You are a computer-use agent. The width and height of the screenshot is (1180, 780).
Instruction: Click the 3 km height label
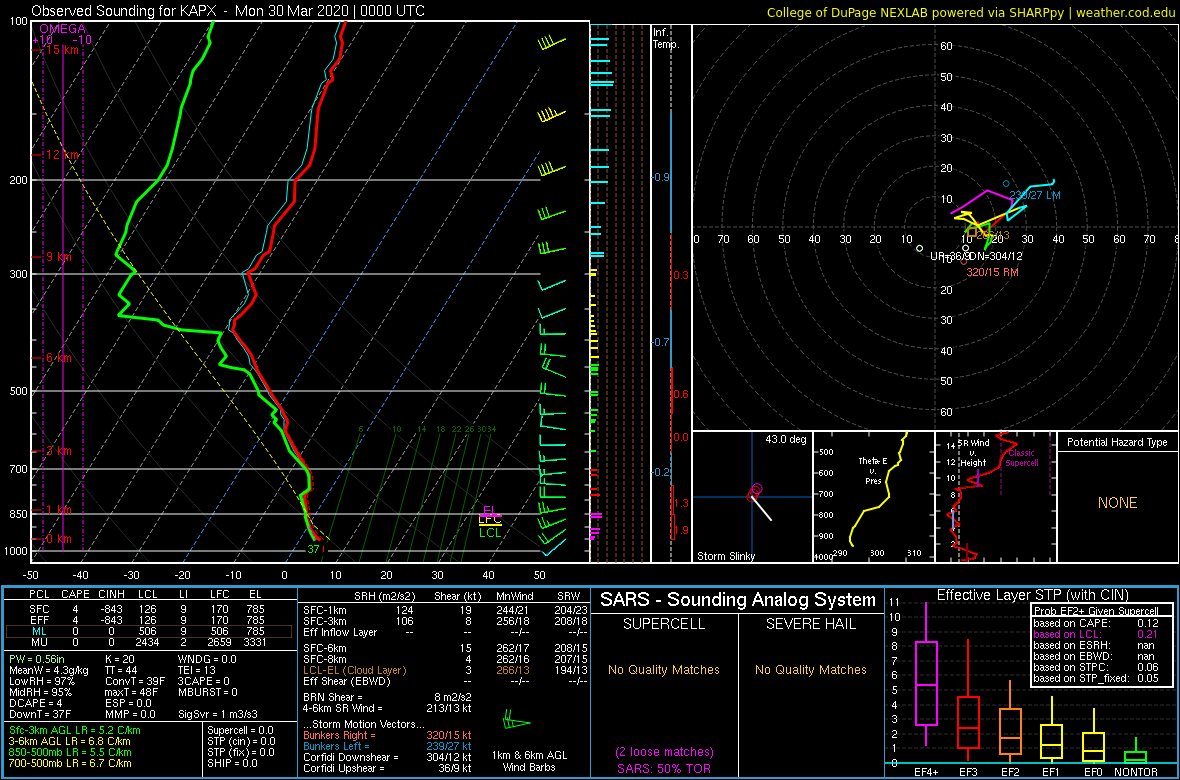(58, 450)
